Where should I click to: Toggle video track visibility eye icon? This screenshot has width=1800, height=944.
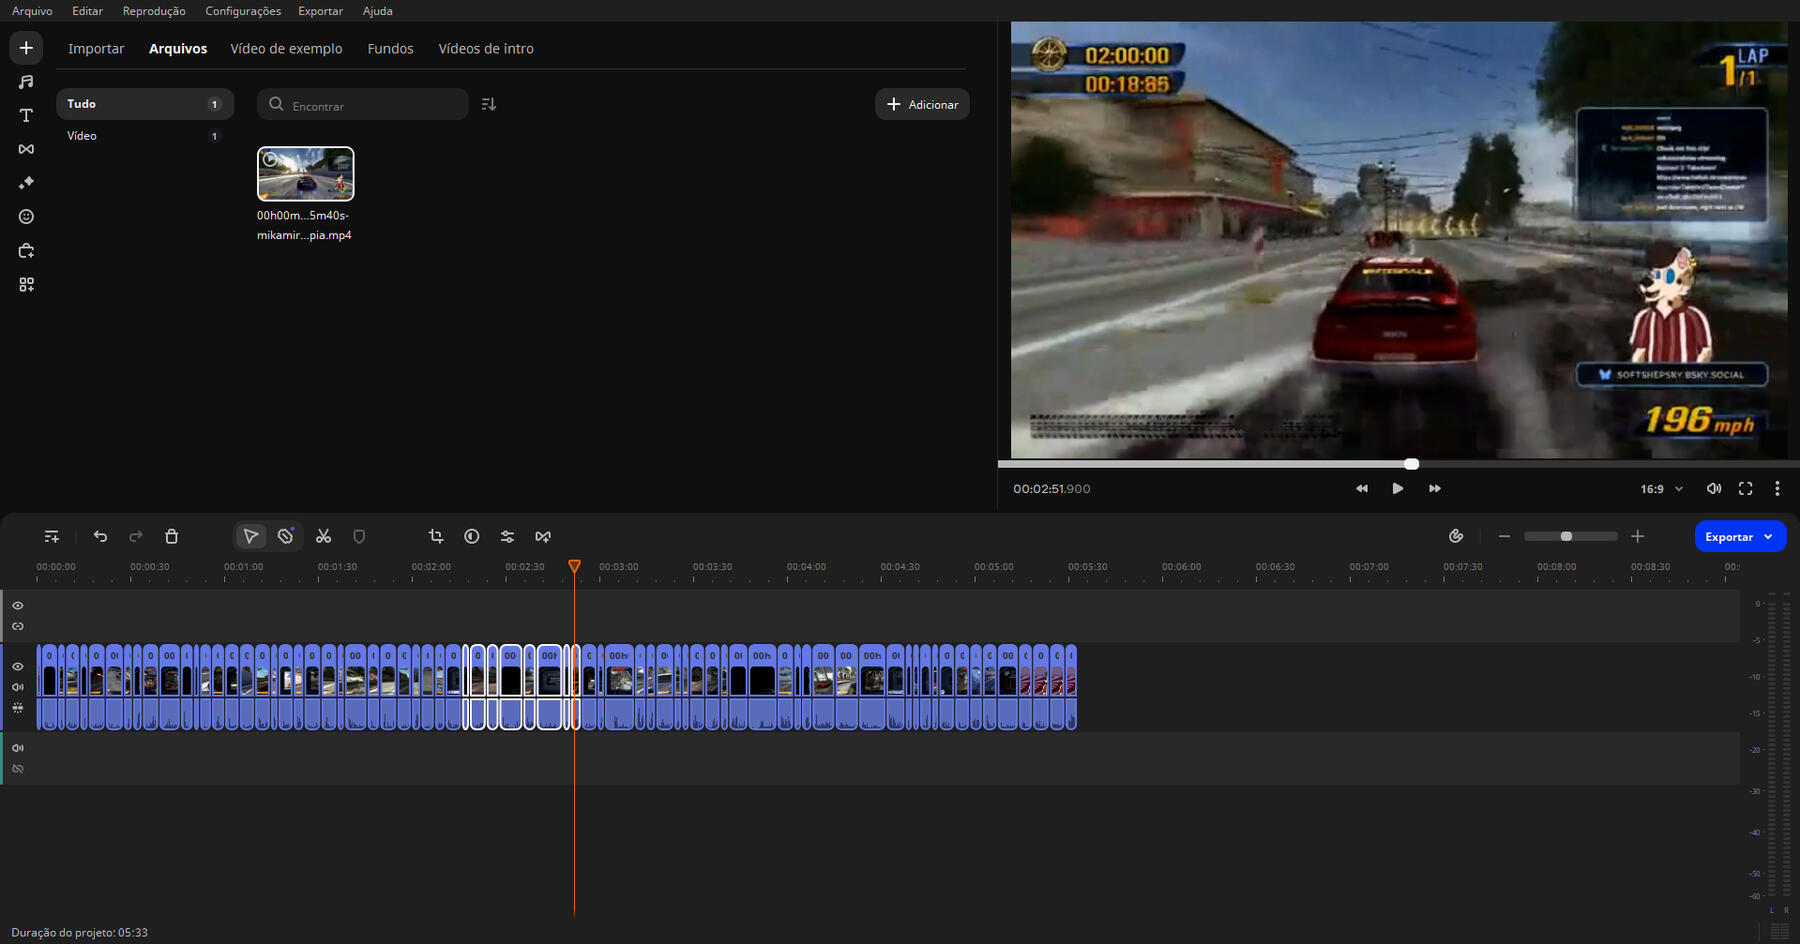click(18, 666)
